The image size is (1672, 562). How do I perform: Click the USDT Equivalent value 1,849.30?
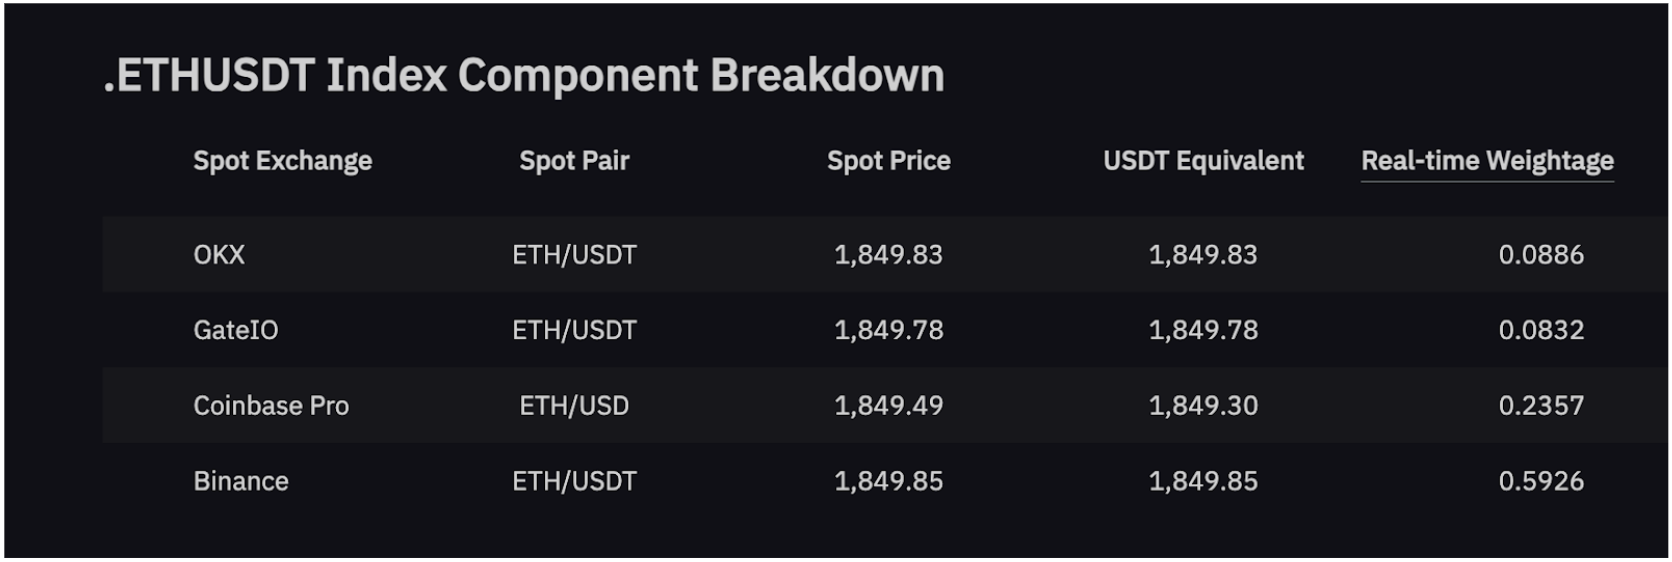point(1203,406)
